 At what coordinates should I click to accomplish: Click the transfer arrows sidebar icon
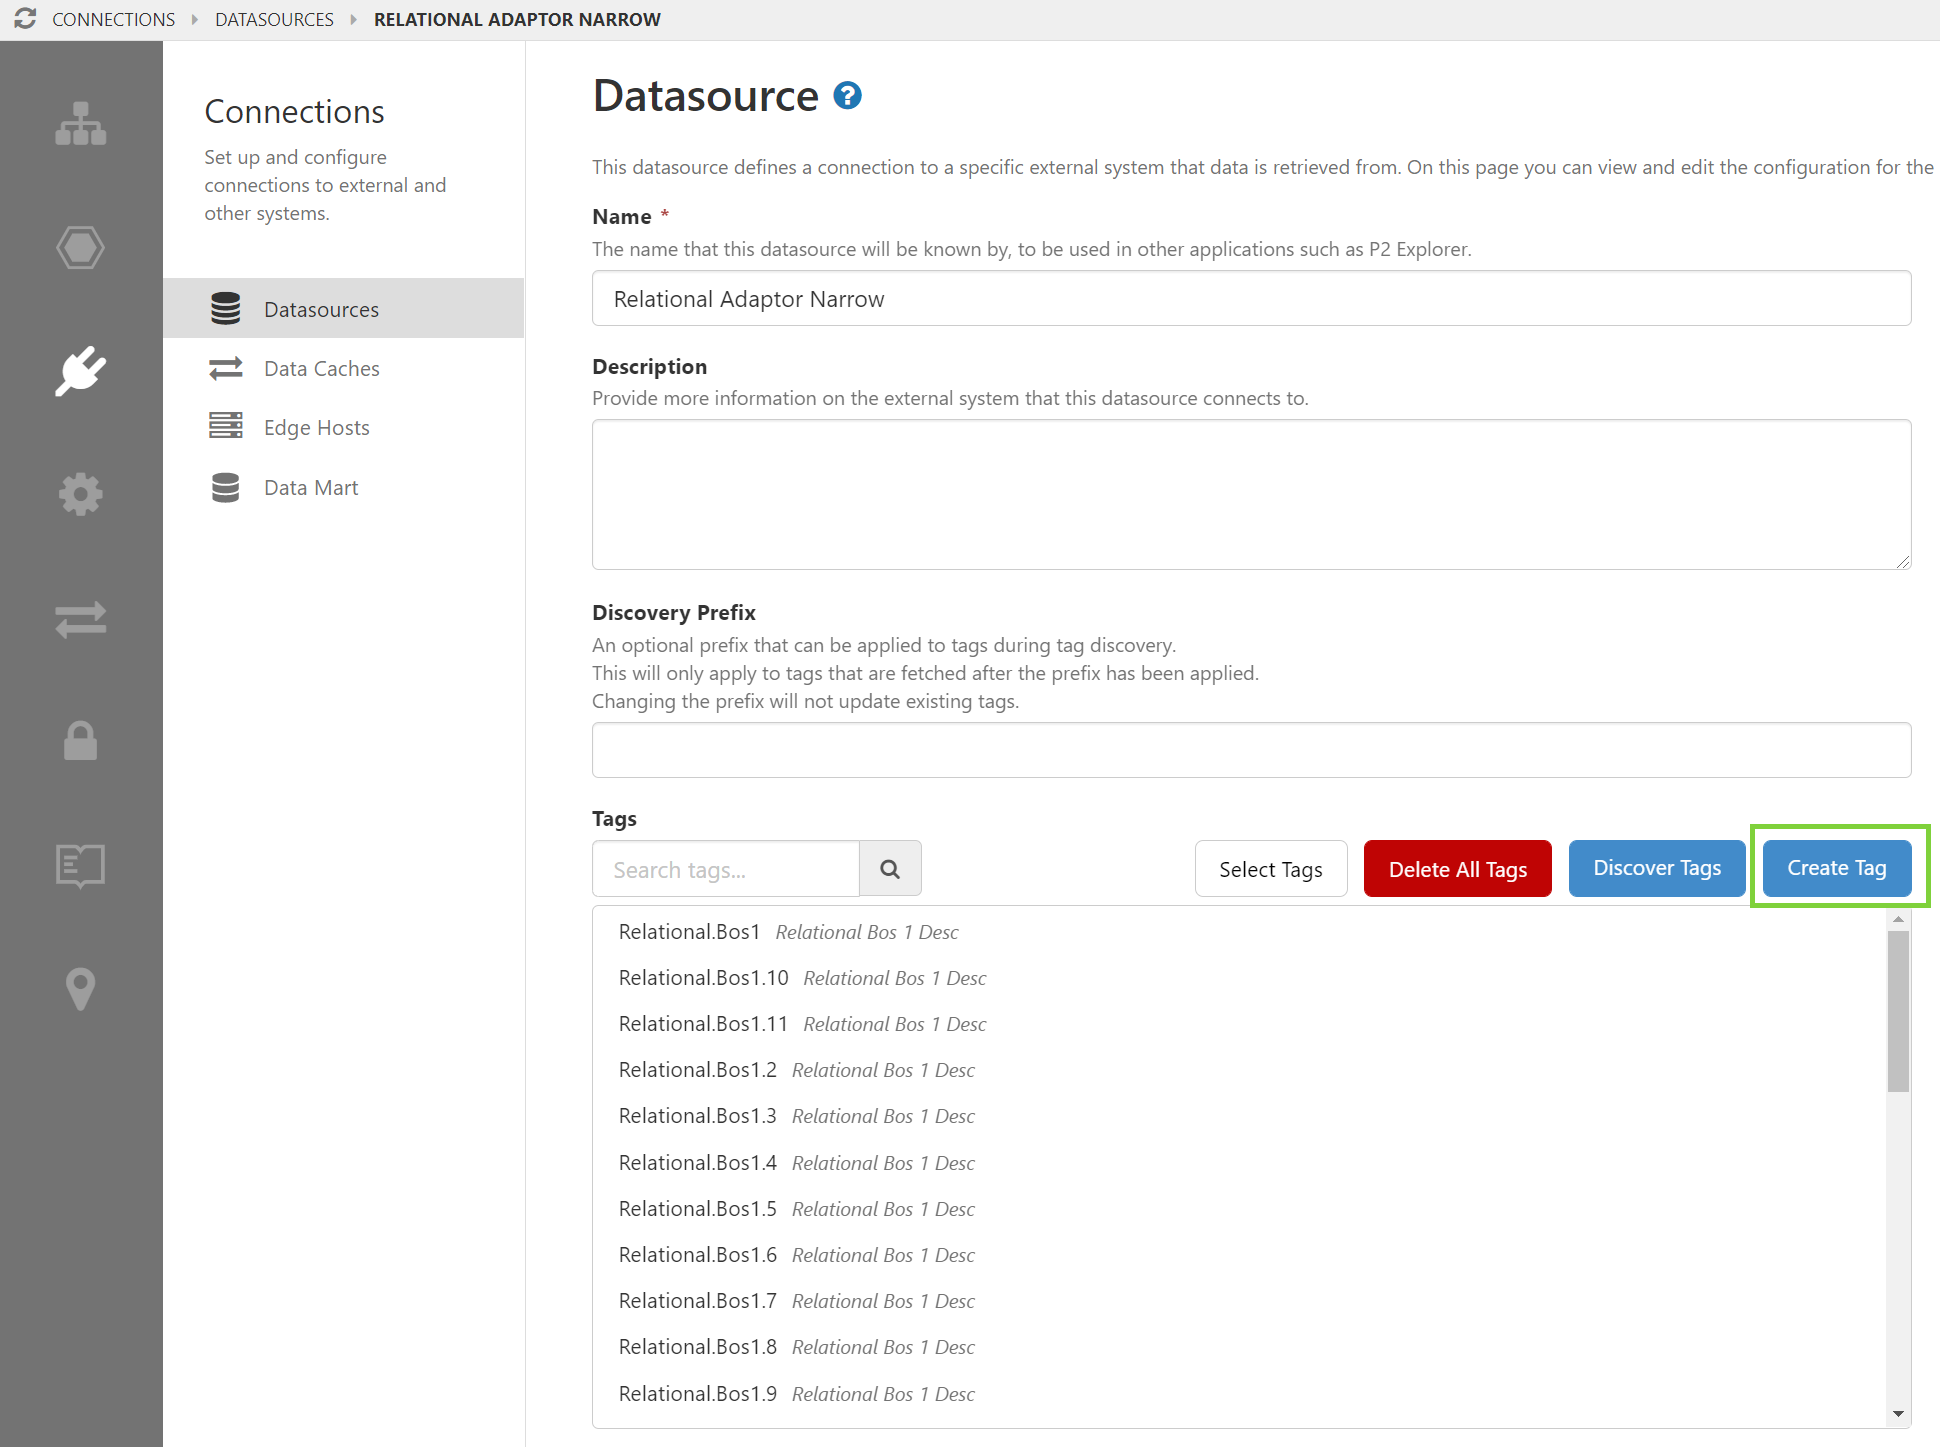pyautogui.click(x=81, y=619)
